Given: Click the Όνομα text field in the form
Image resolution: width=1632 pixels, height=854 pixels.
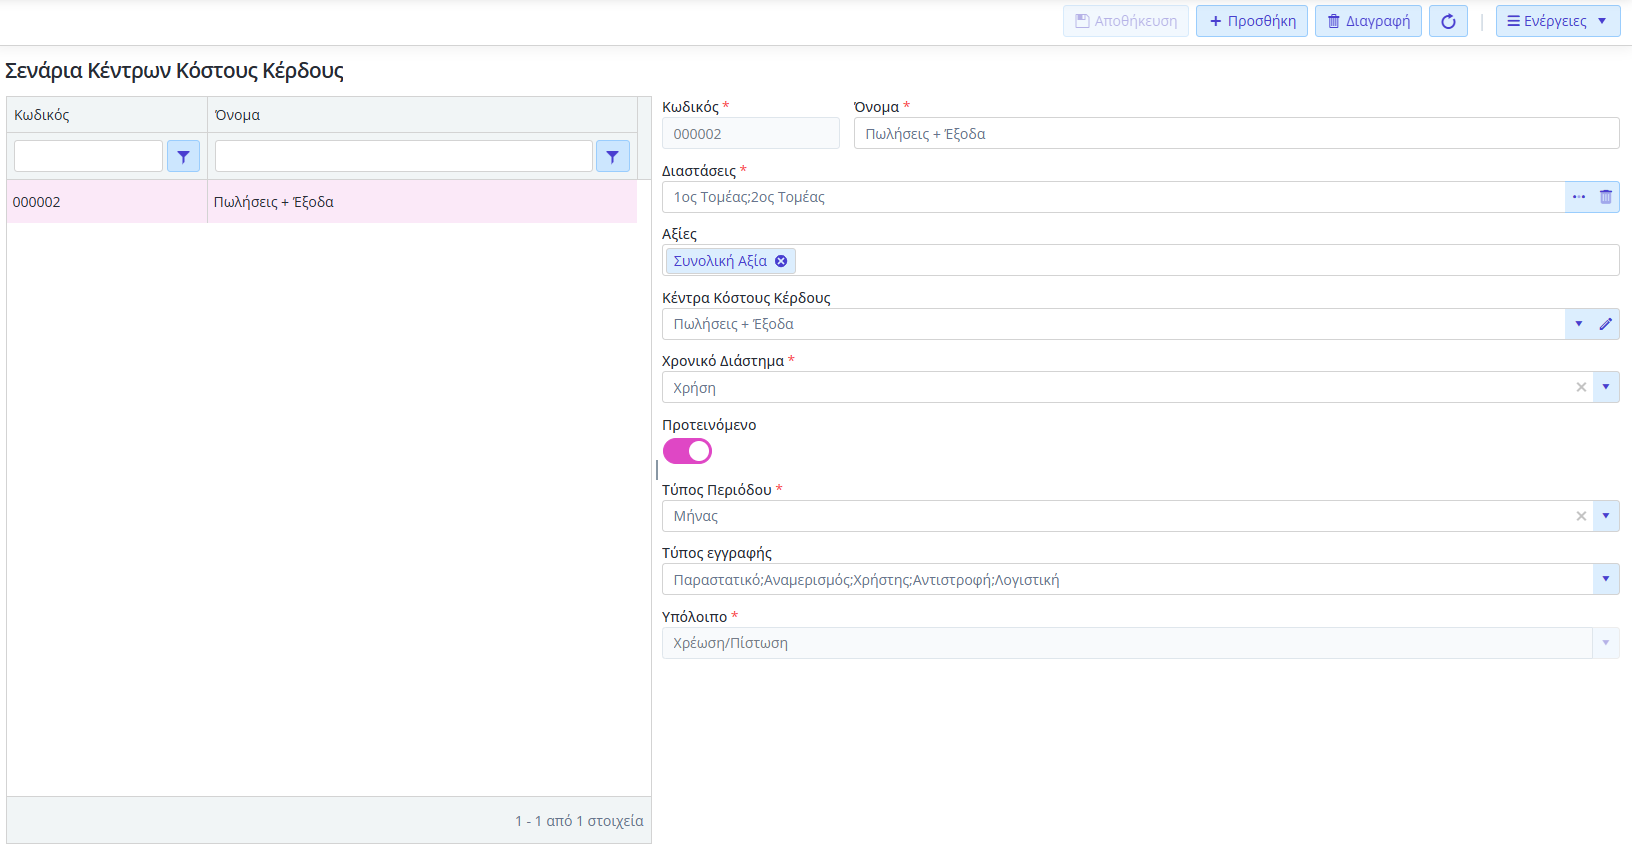Looking at the screenshot, I should (1235, 134).
